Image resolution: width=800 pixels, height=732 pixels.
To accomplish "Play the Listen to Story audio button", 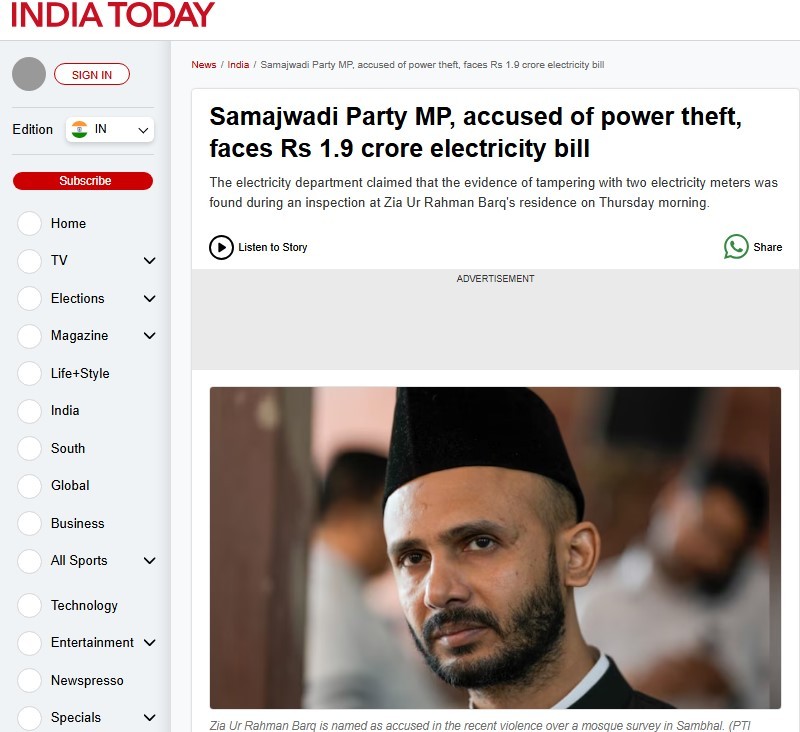I will click(x=221, y=247).
